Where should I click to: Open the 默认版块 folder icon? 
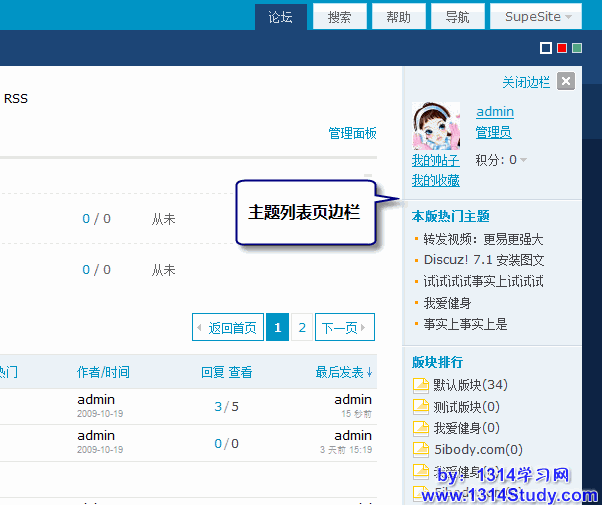pos(421,385)
